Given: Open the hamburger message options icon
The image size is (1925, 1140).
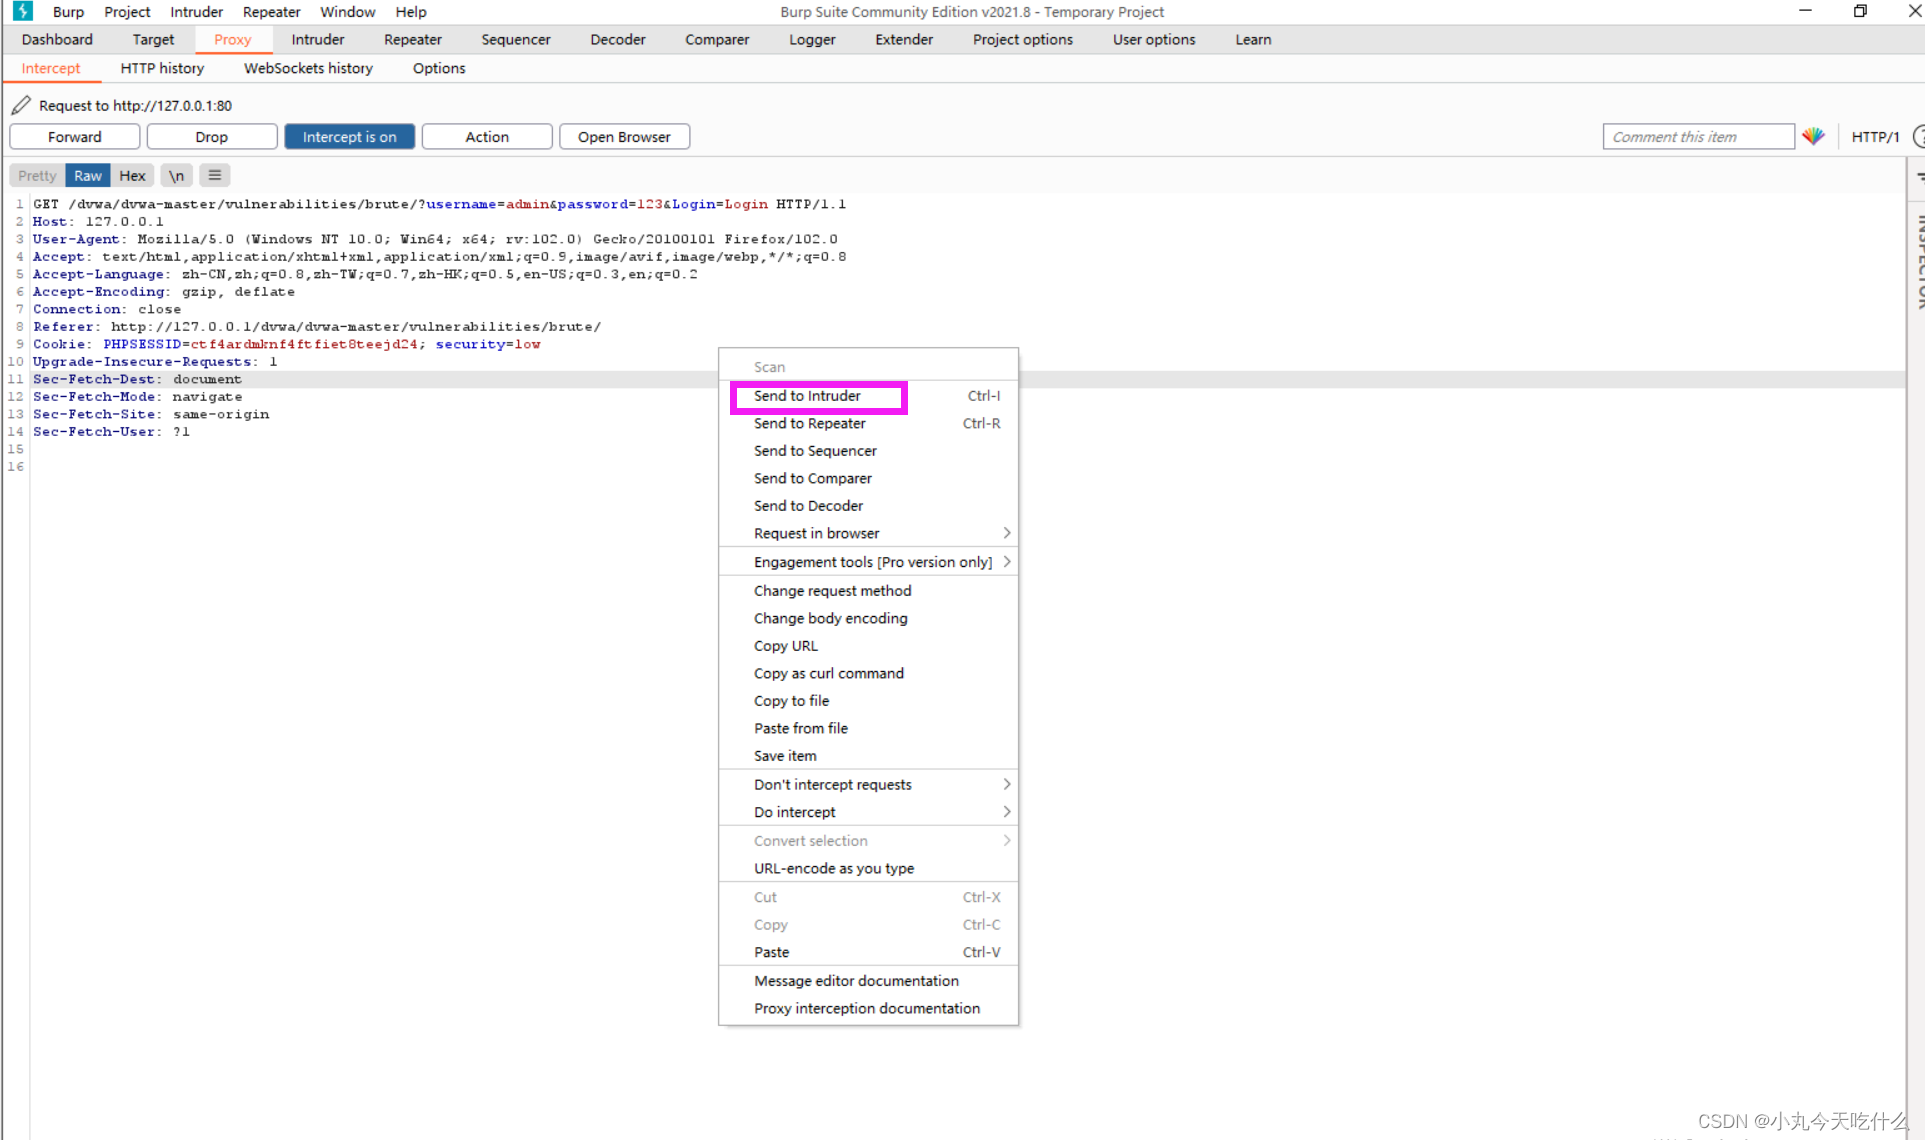Looking at the screenshot, I should pos(214,176).
